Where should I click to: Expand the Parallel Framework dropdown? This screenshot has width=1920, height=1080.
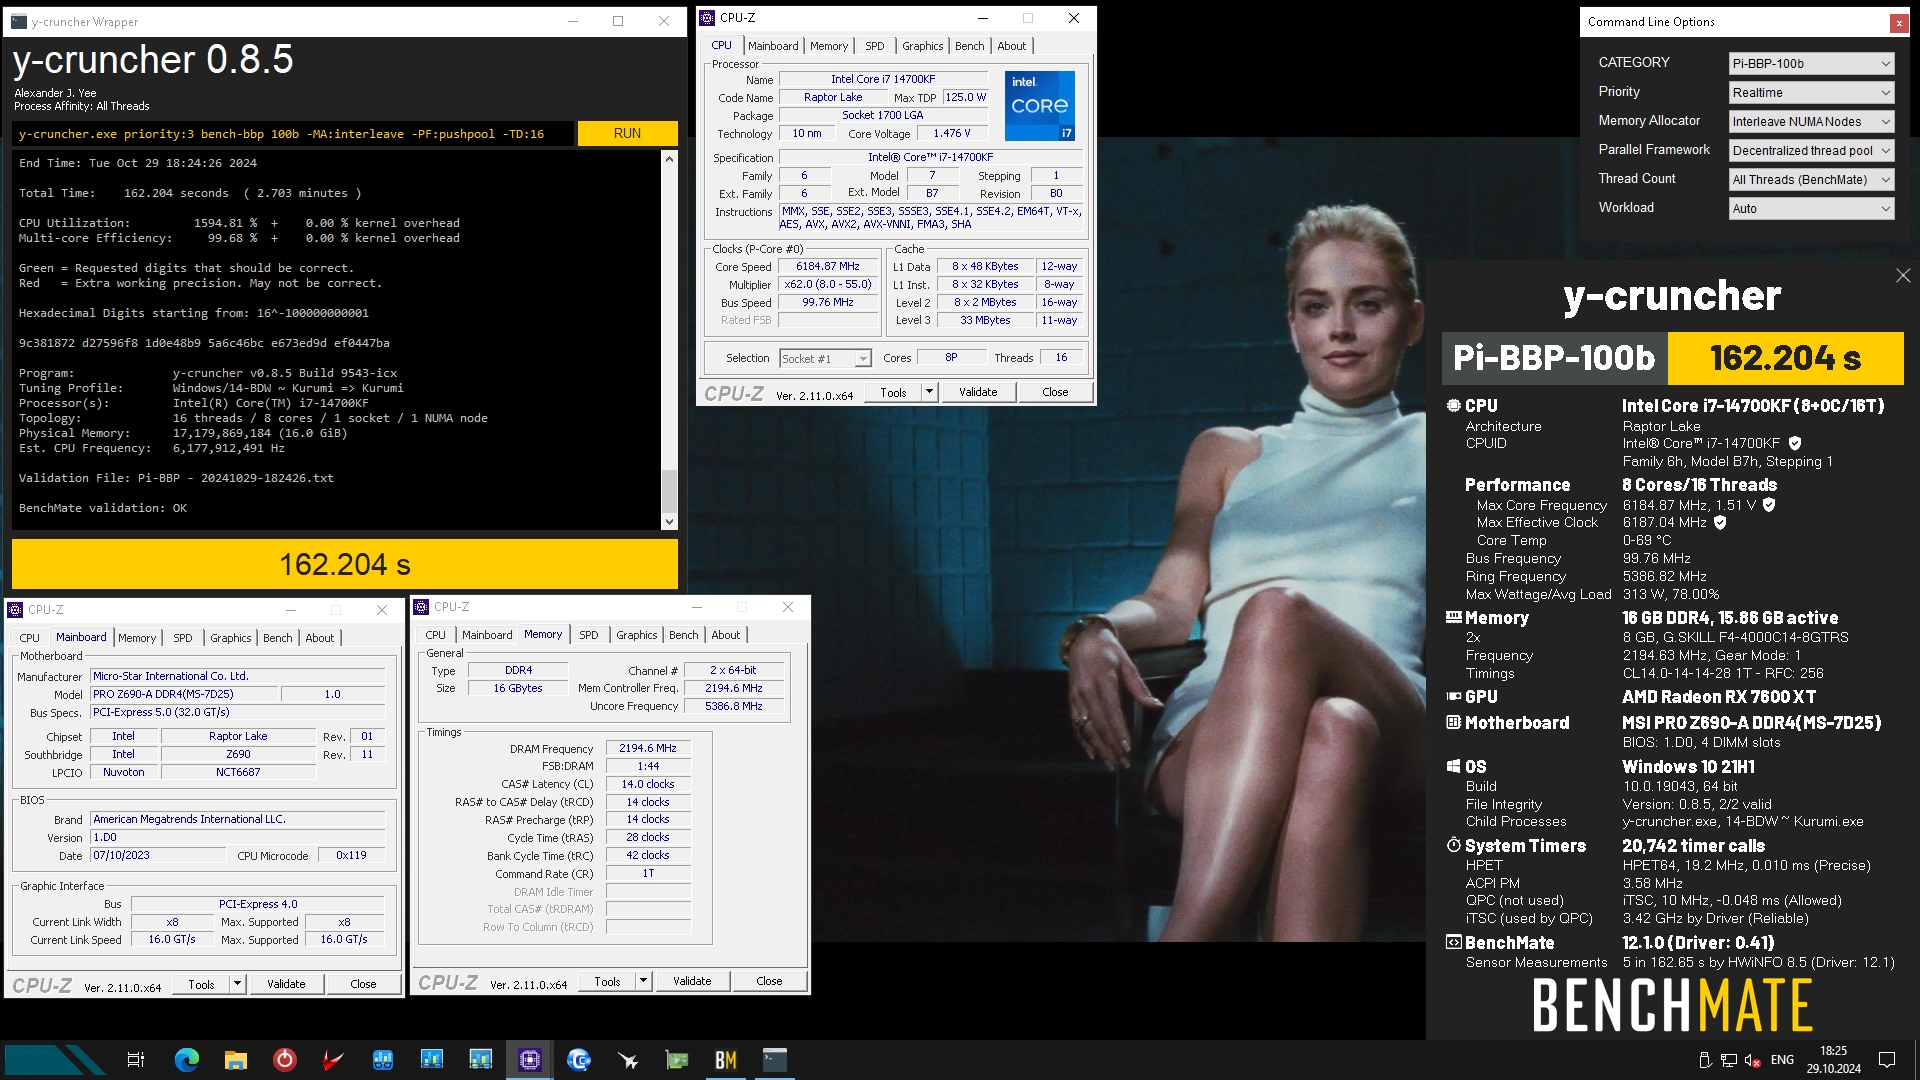pos(1811,151)
